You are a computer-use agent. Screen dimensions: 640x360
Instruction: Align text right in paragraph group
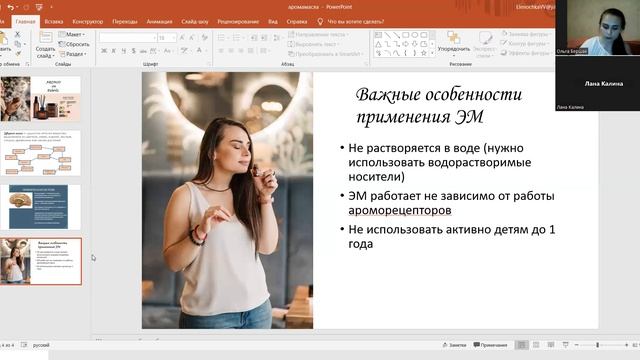(241, 51)
